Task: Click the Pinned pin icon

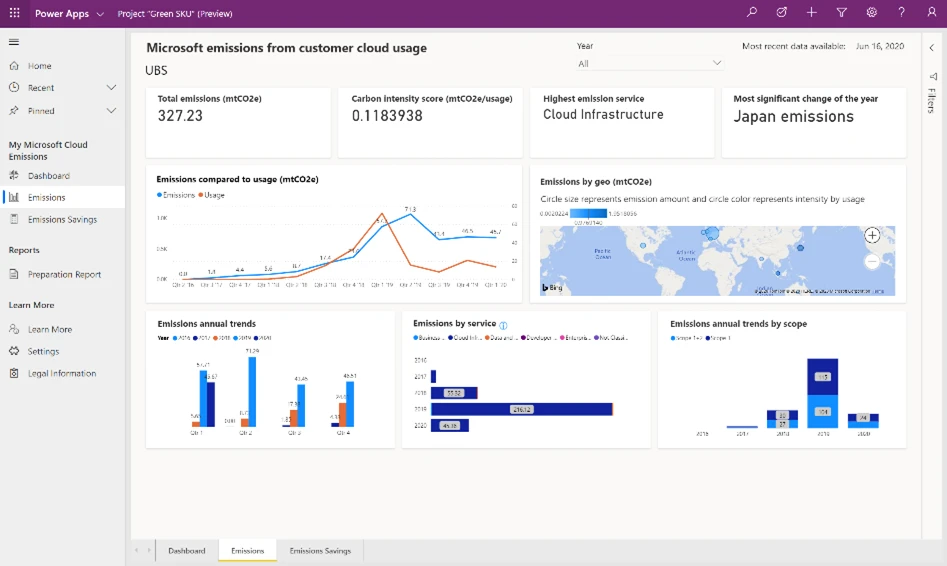Action: 14,111
